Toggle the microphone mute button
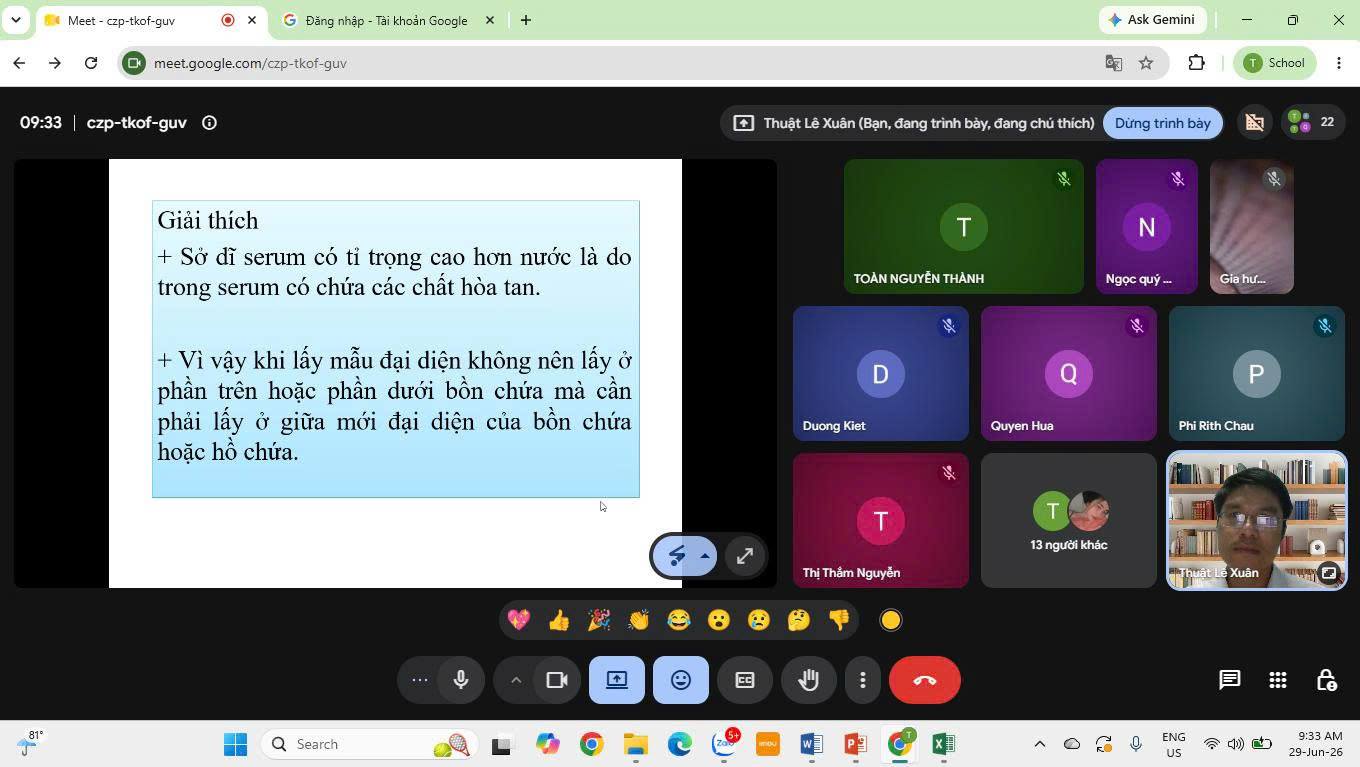 point(461,680)
